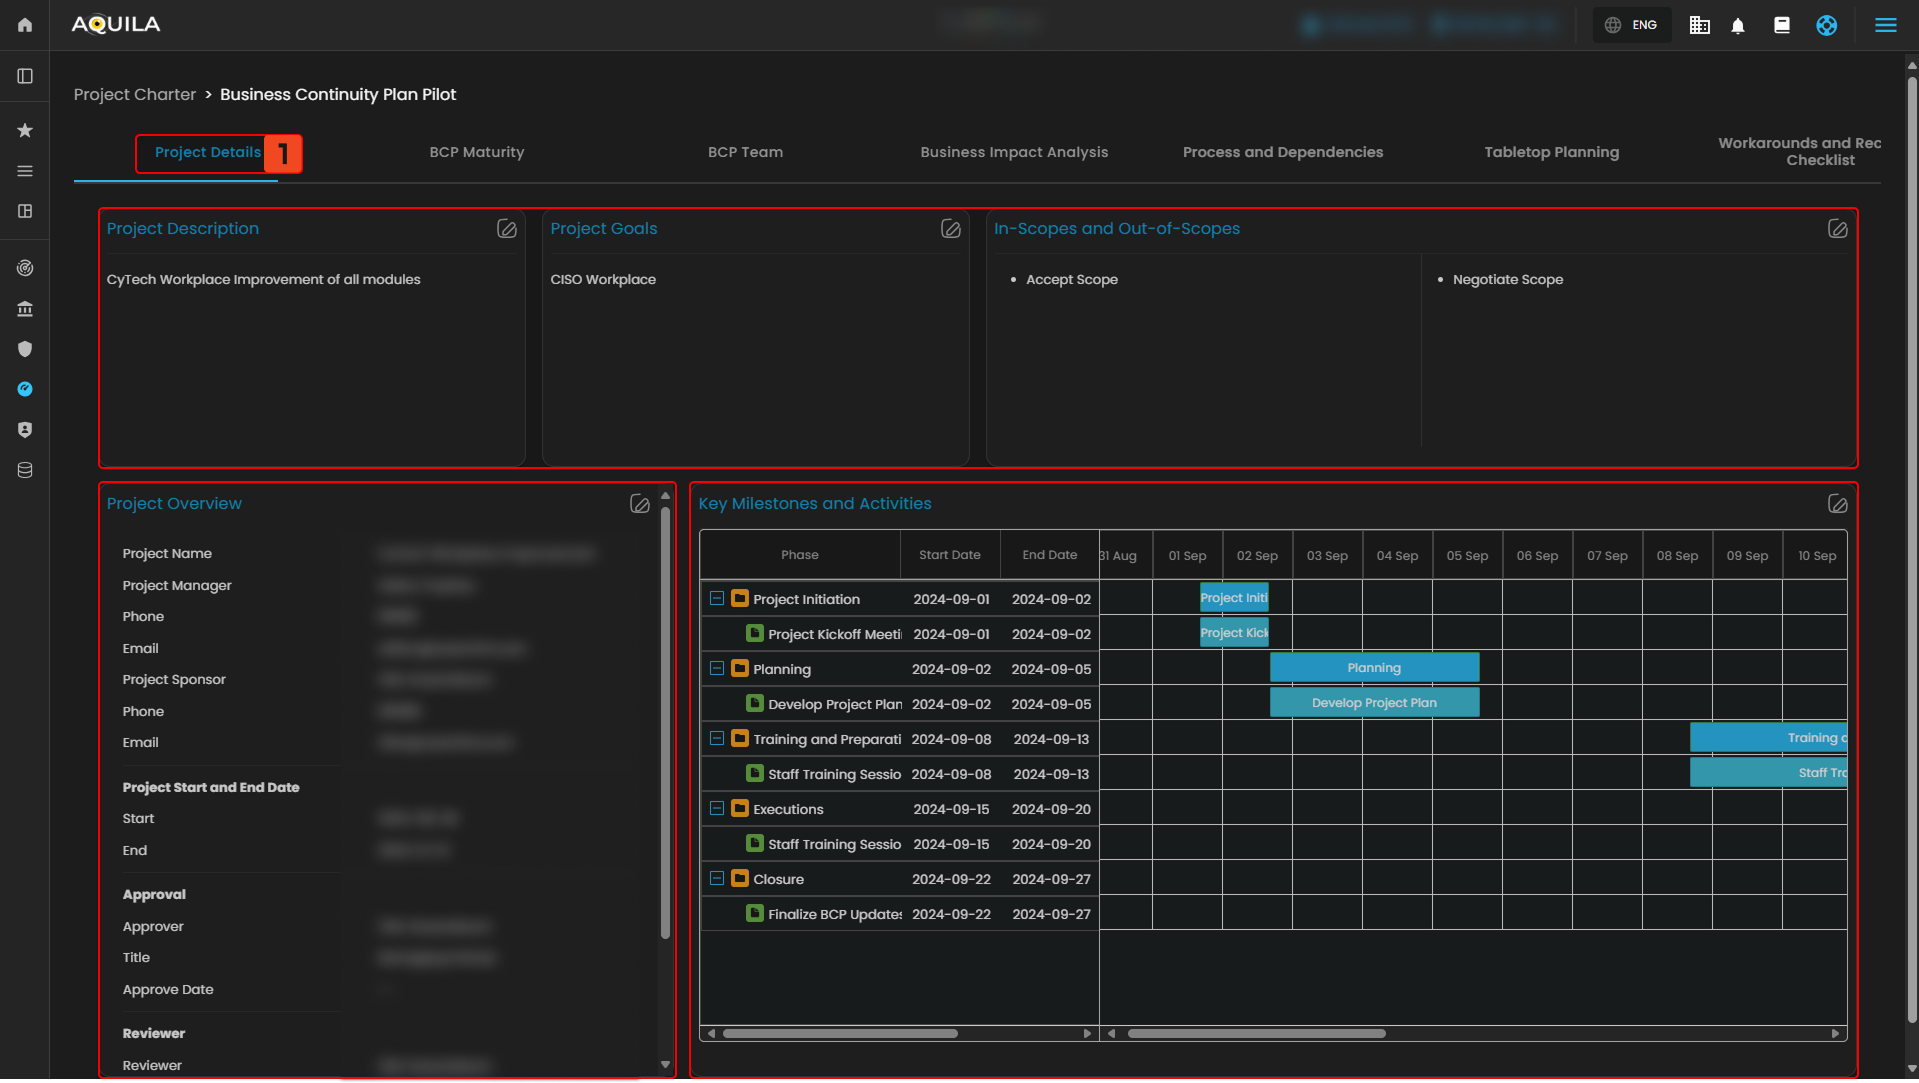Click the home icon in sidebar
This screenshot has height=1083, width=1919.
click(x=25, y=25)
